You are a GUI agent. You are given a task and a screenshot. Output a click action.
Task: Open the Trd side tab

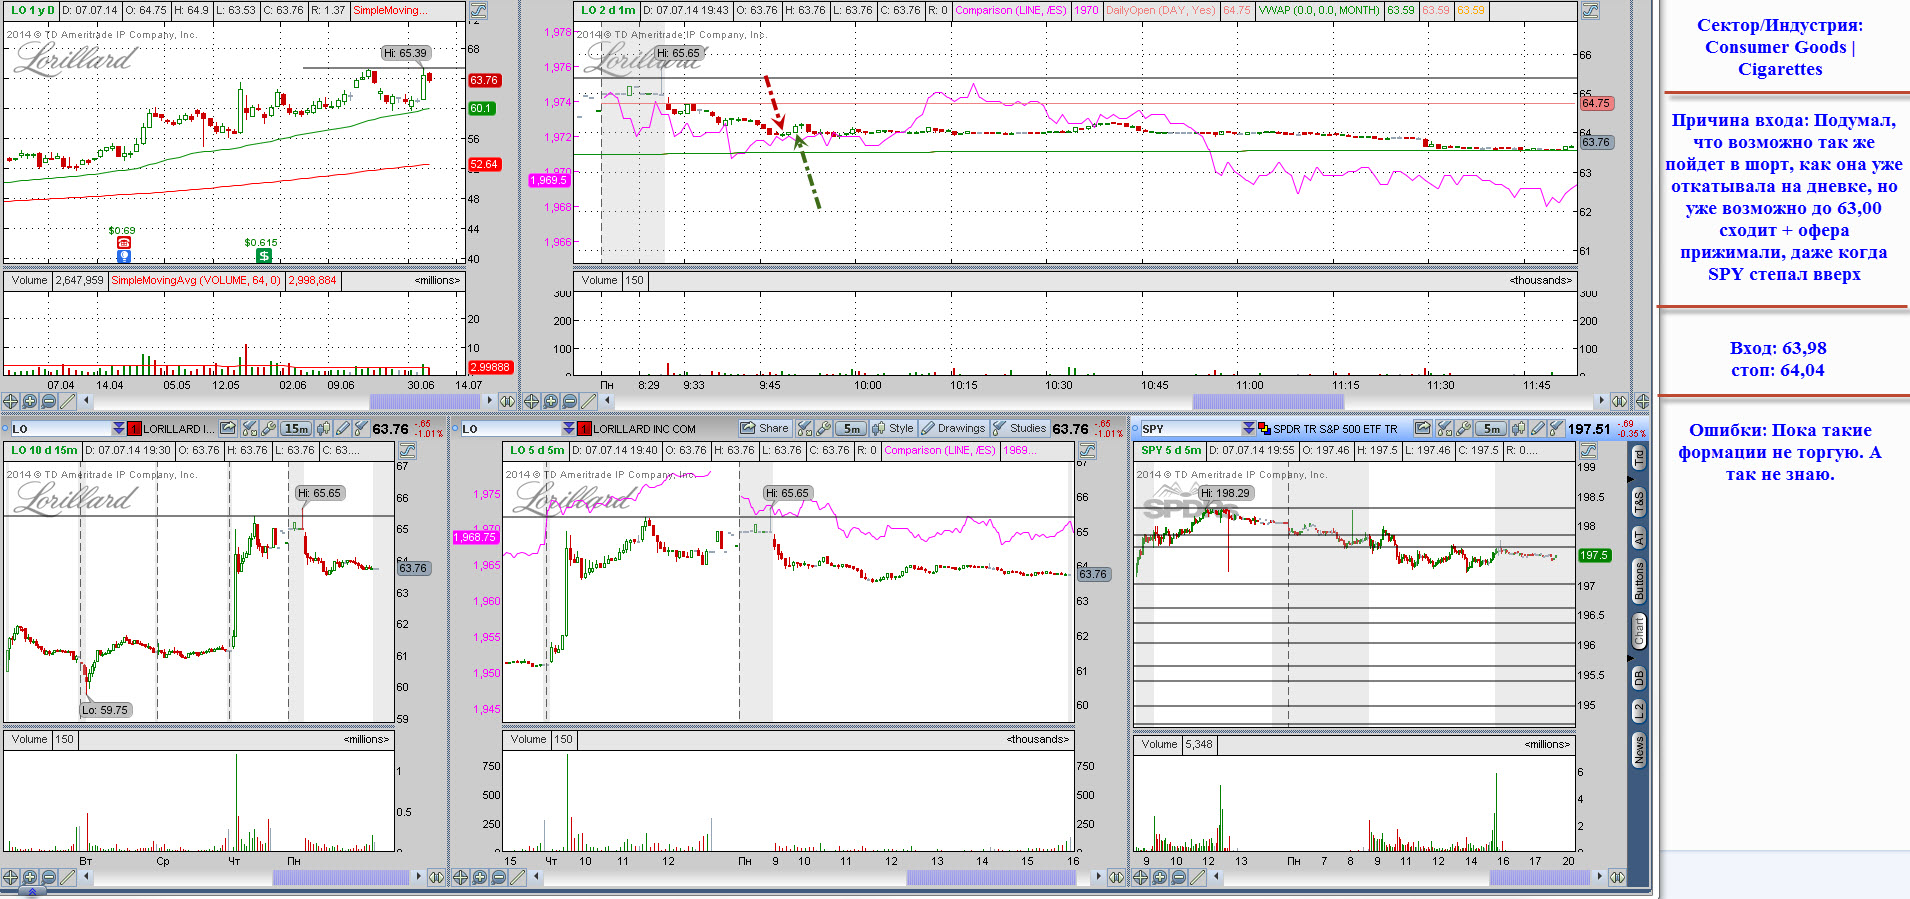click(1639, 458)
